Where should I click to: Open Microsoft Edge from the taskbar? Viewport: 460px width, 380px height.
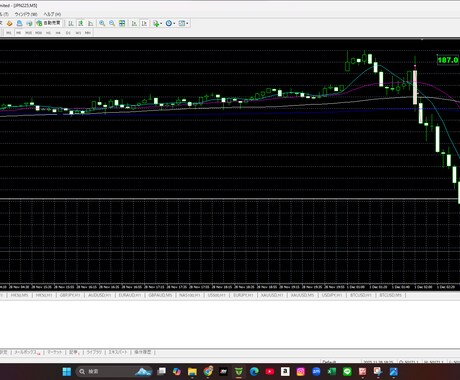[254, 371]
